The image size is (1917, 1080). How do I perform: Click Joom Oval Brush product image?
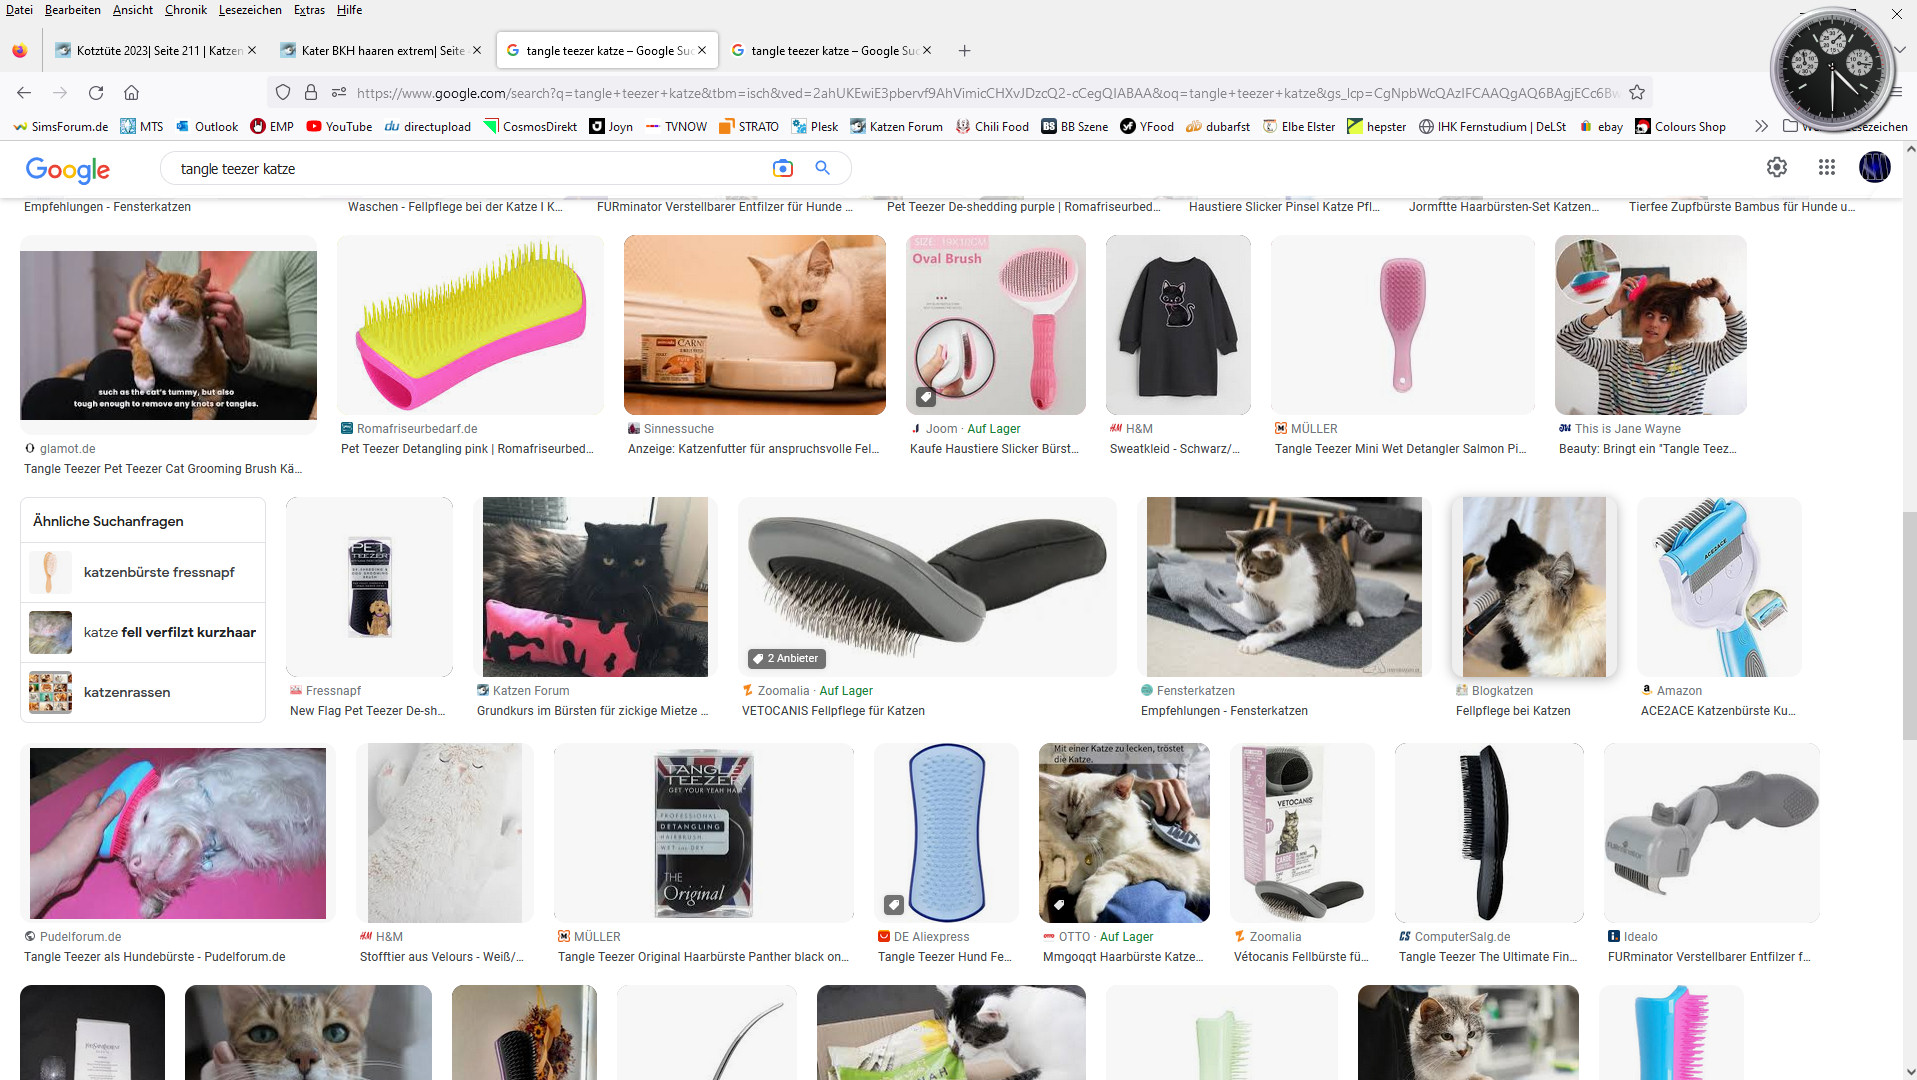(x=996, y=325)
